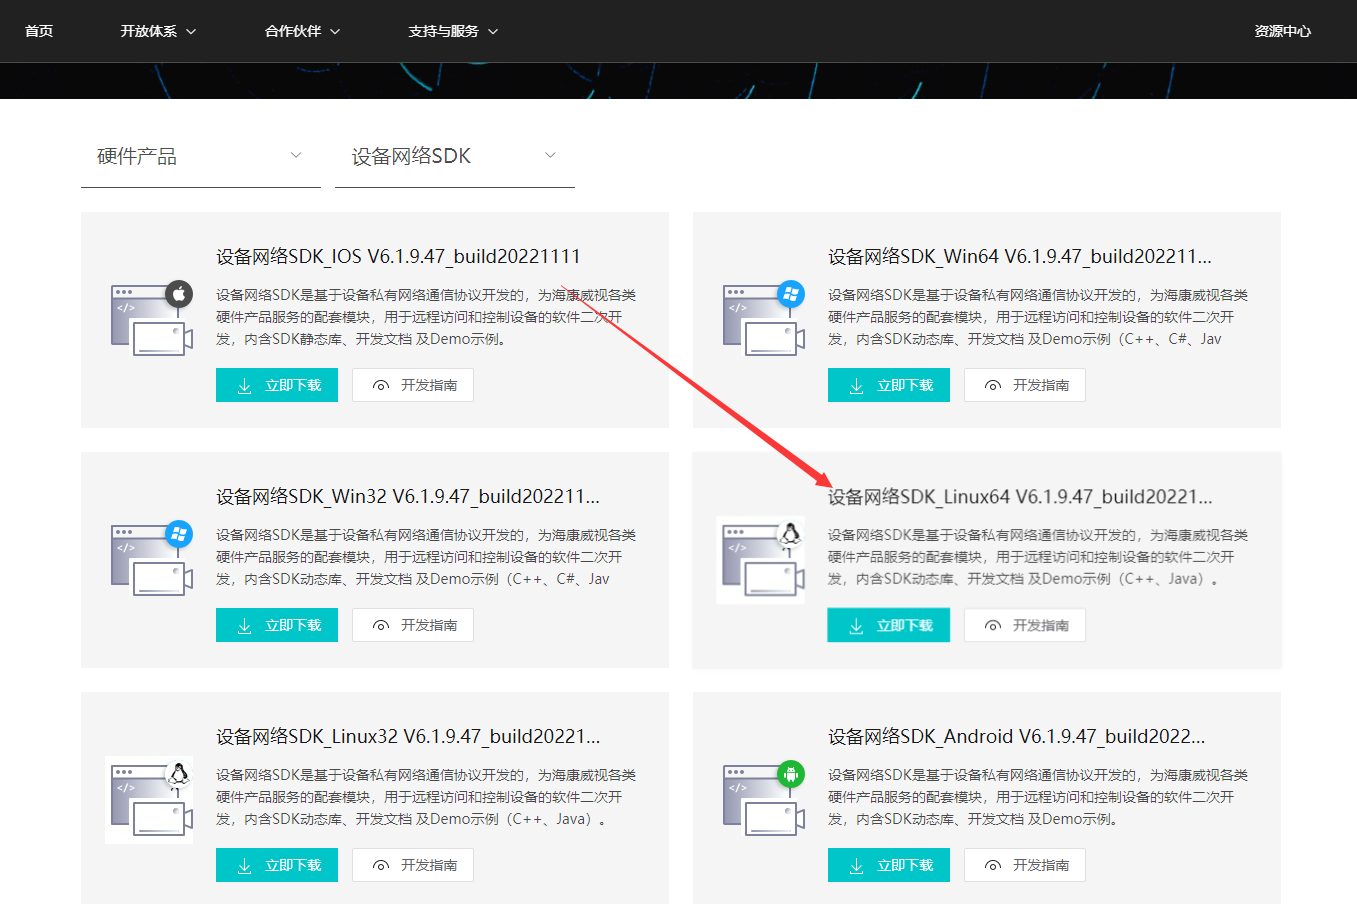Image resolution: width=1357 pixels, height=904 pixels.
Task: Click the Android SDK device thumbnail
Action: pos(763,800)
